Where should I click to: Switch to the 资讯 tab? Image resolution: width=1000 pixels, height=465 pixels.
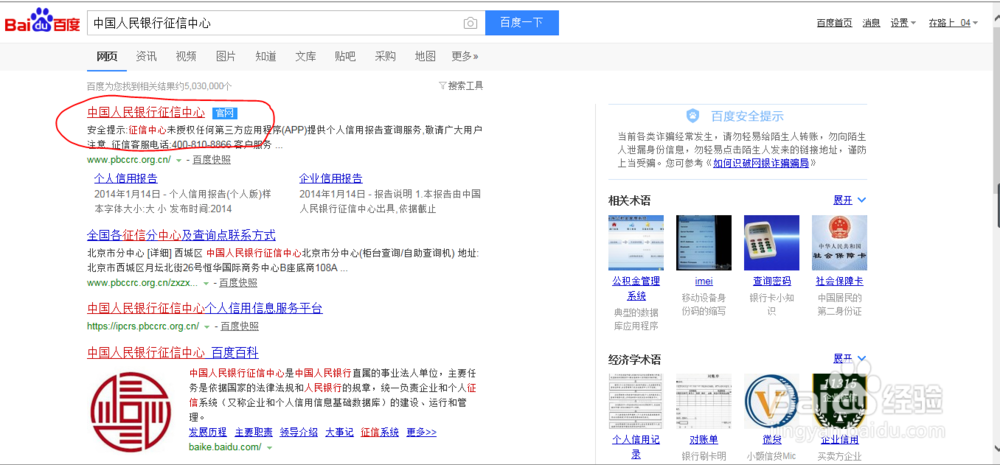pyautogui.click(x=146, y=56)
